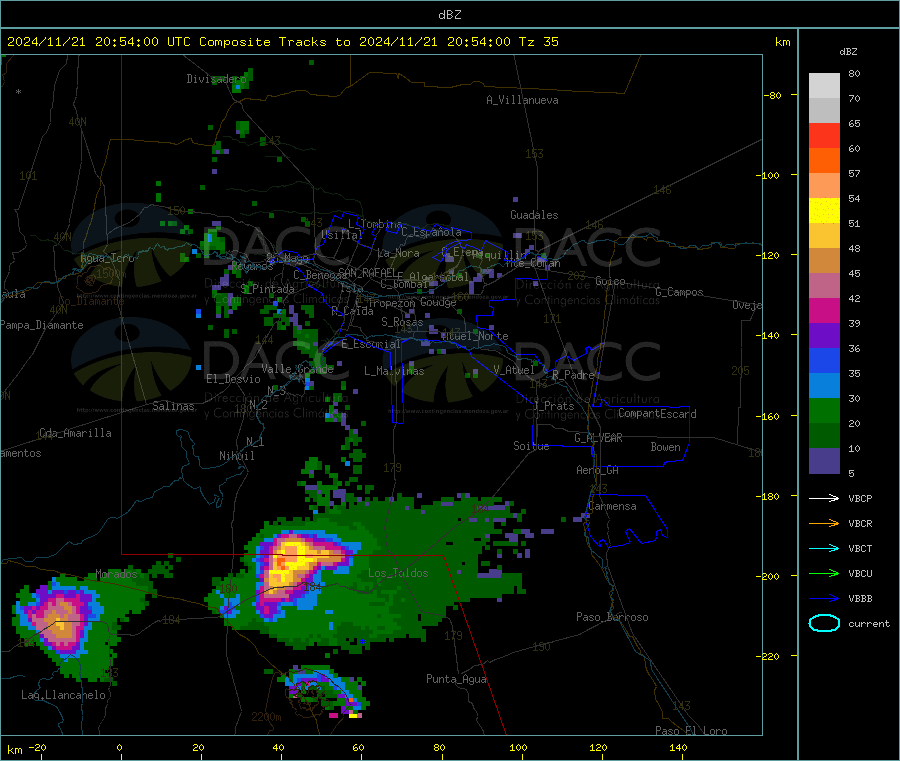900x761 pixels.
Task: Click the 'dBZ' title at the top
Action: coord(449,15)
